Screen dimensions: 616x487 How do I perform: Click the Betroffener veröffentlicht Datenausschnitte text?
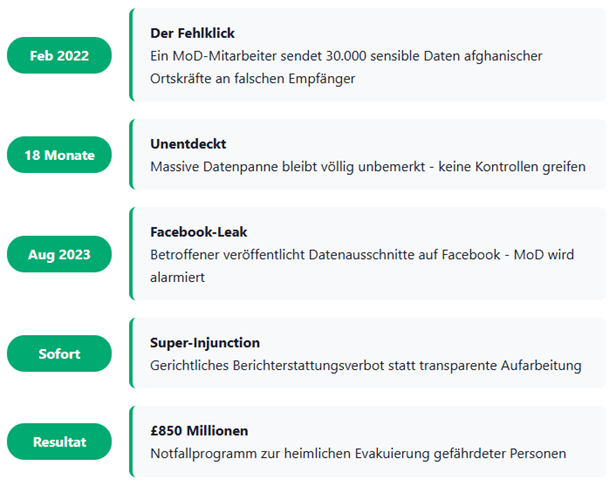click(362, 266)
